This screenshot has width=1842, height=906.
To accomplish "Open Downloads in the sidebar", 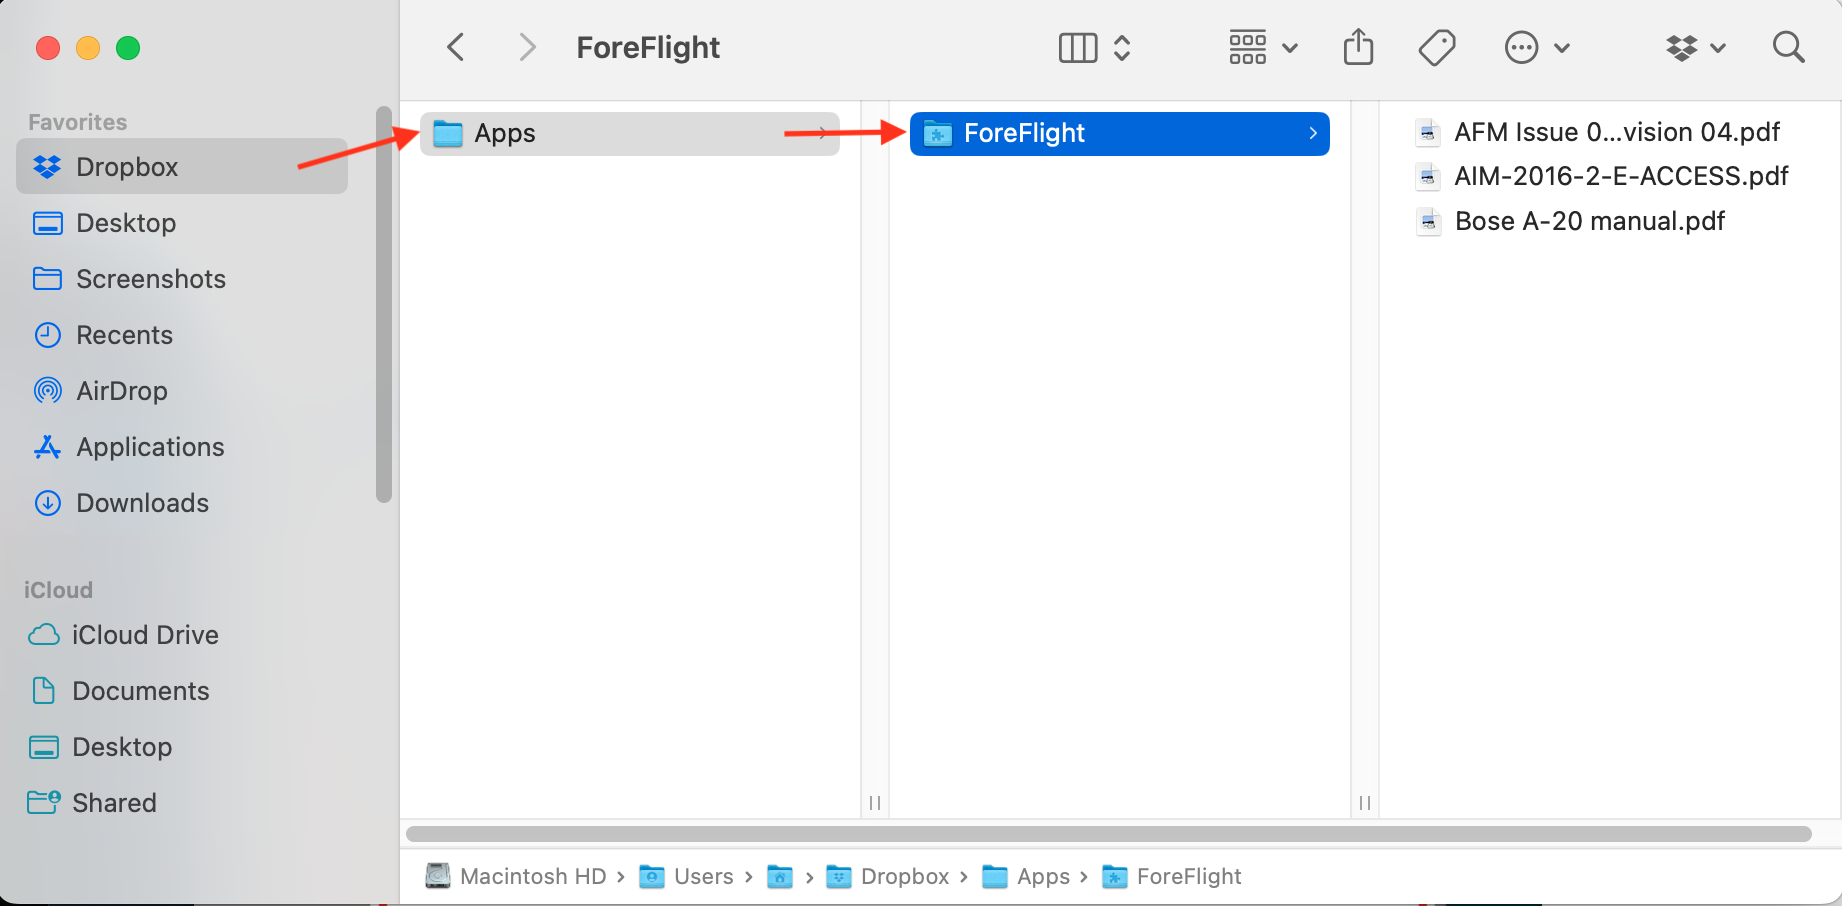I will (x=182, y=502).
